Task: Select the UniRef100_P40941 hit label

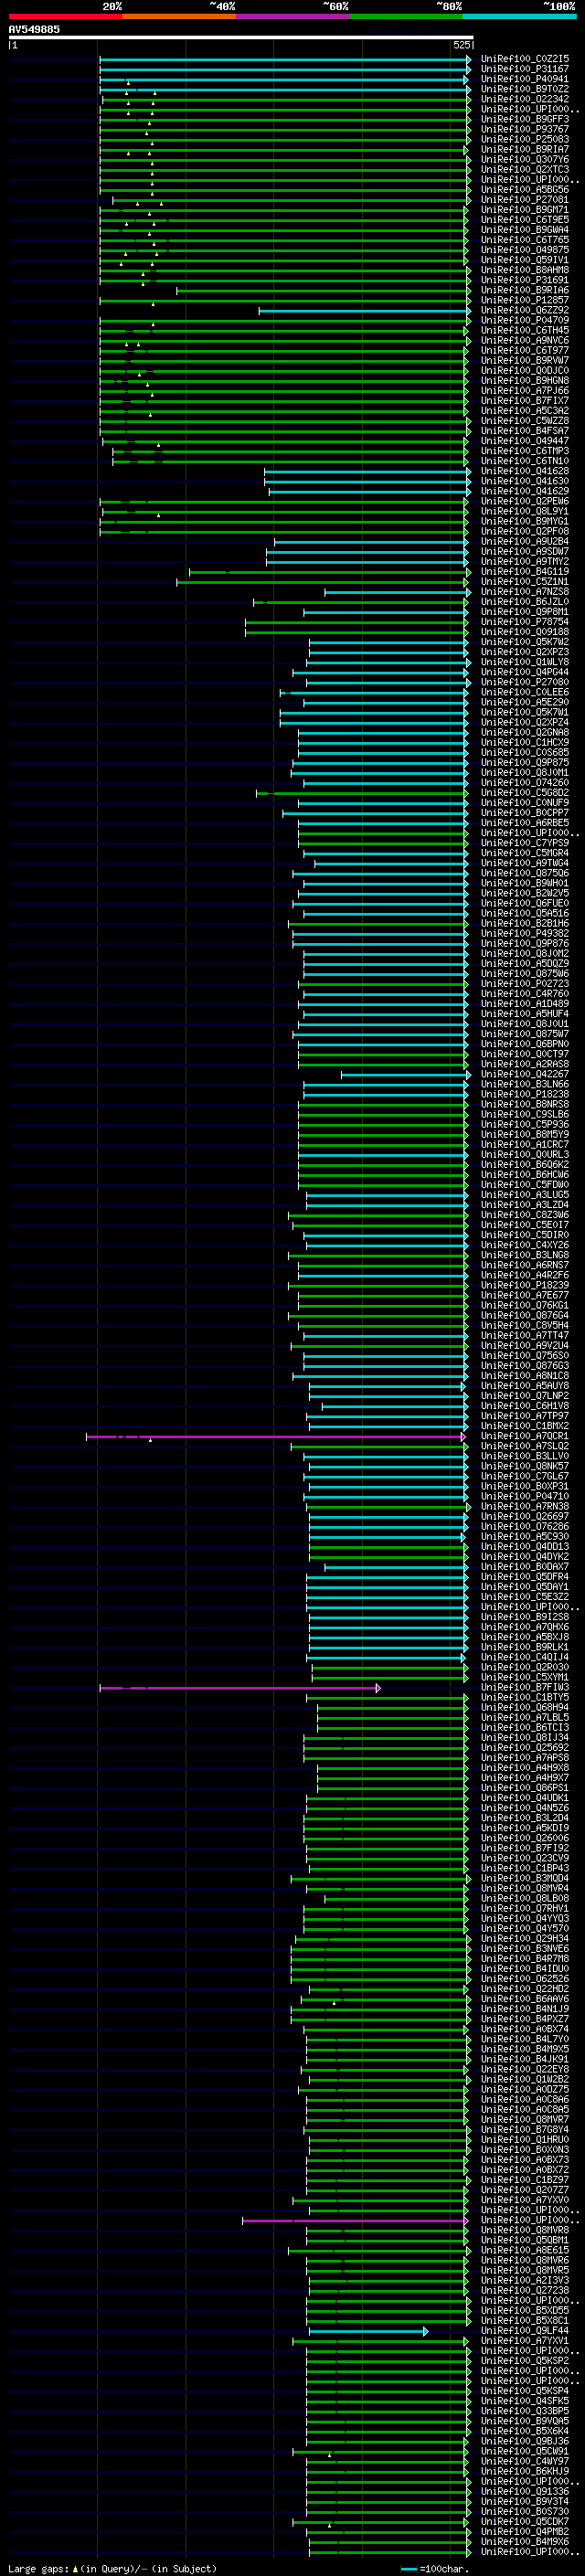Action: (x=525, y=79)
